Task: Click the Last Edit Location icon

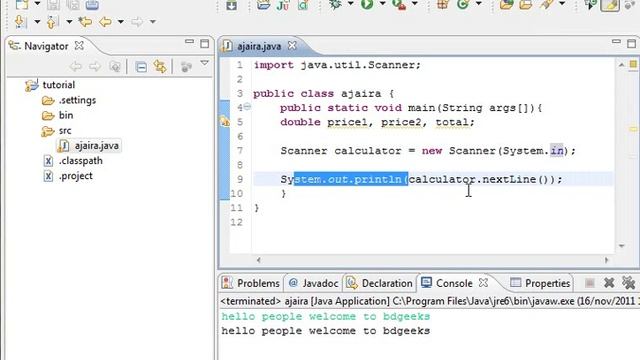Action: point(85,22)
